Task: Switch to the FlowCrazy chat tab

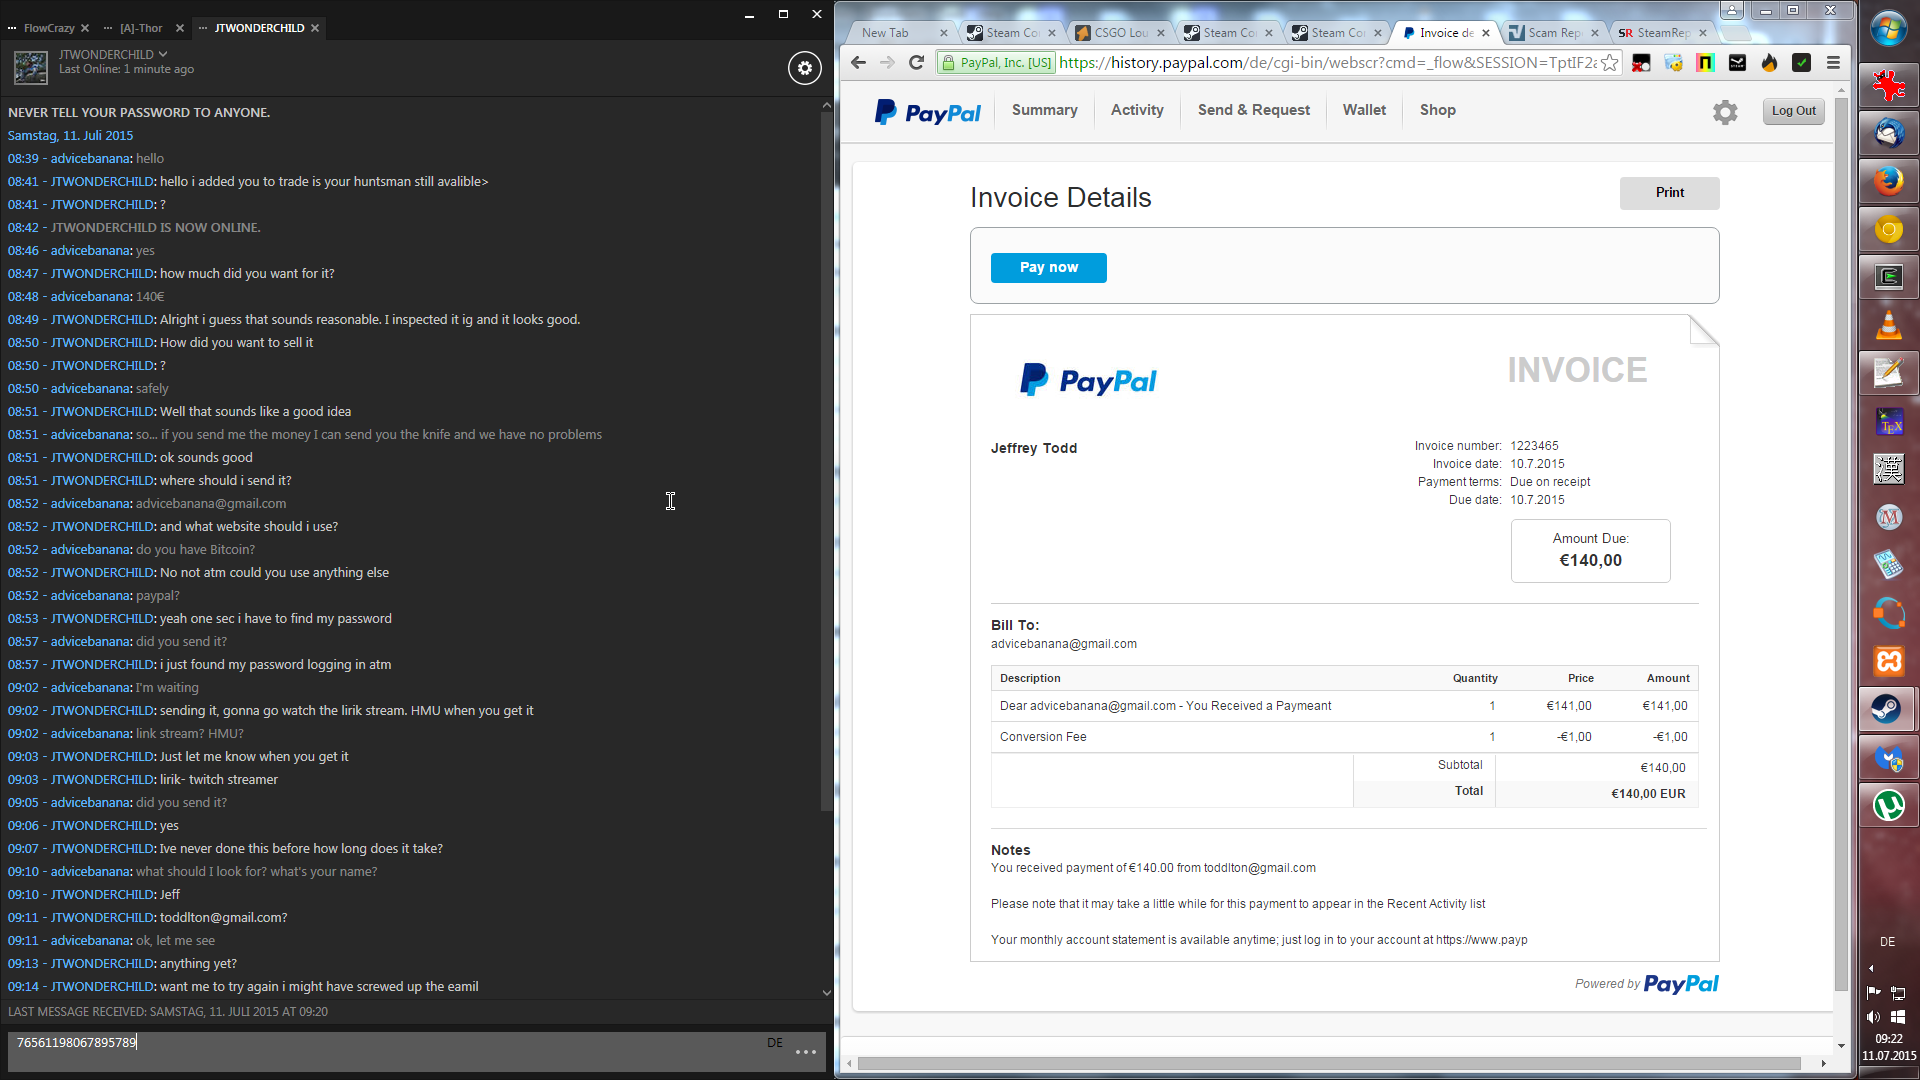Action: 48,28
